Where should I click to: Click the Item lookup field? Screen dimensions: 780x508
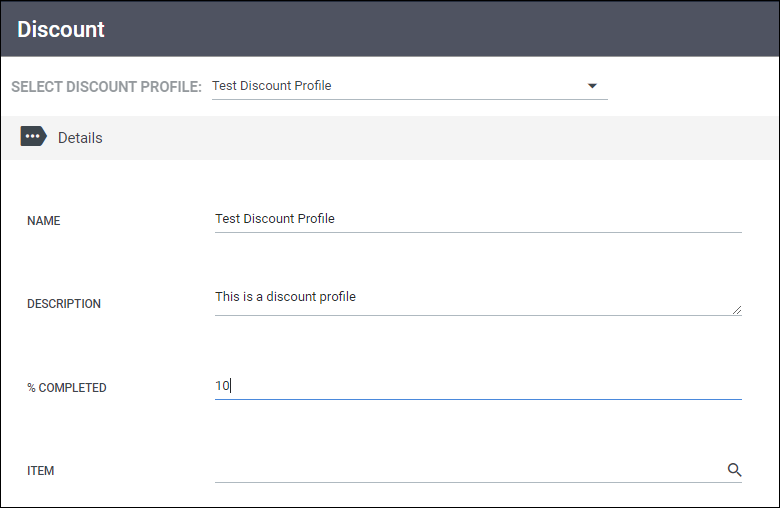pyautogui.click(x=478, y=470)
